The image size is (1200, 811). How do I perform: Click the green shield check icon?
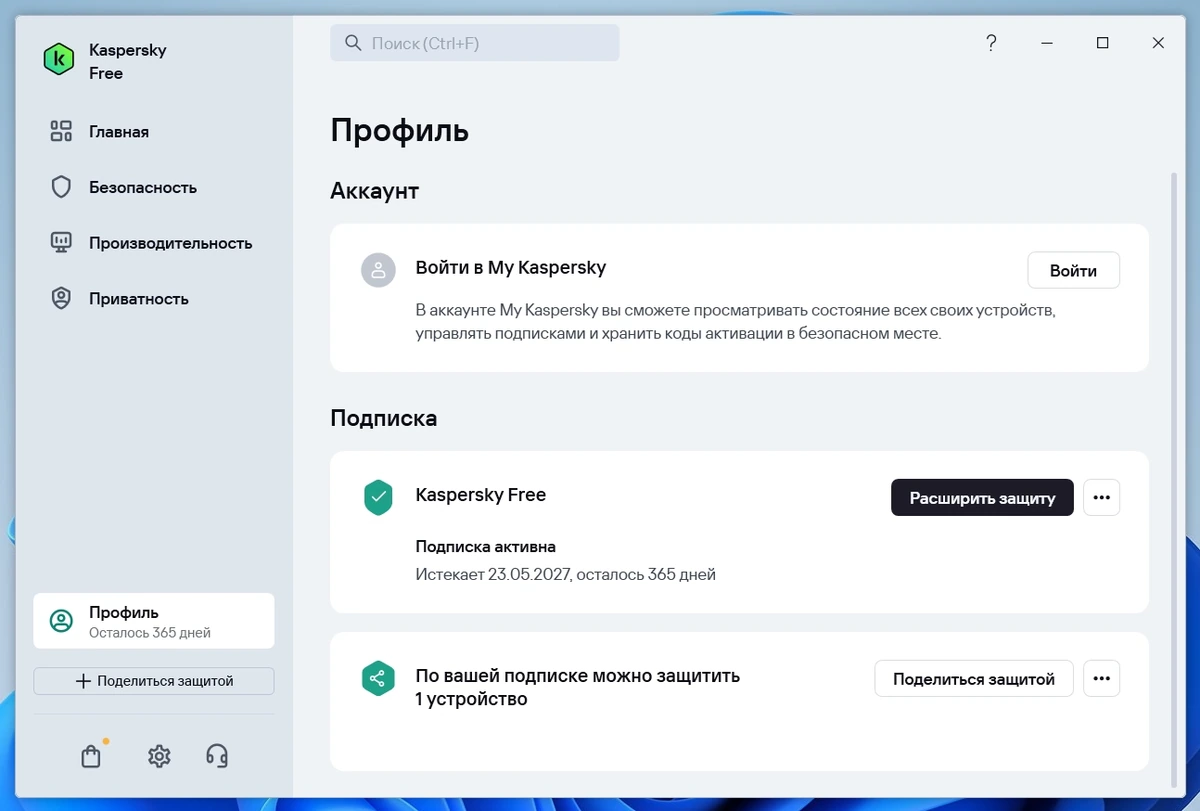point(378,497)
